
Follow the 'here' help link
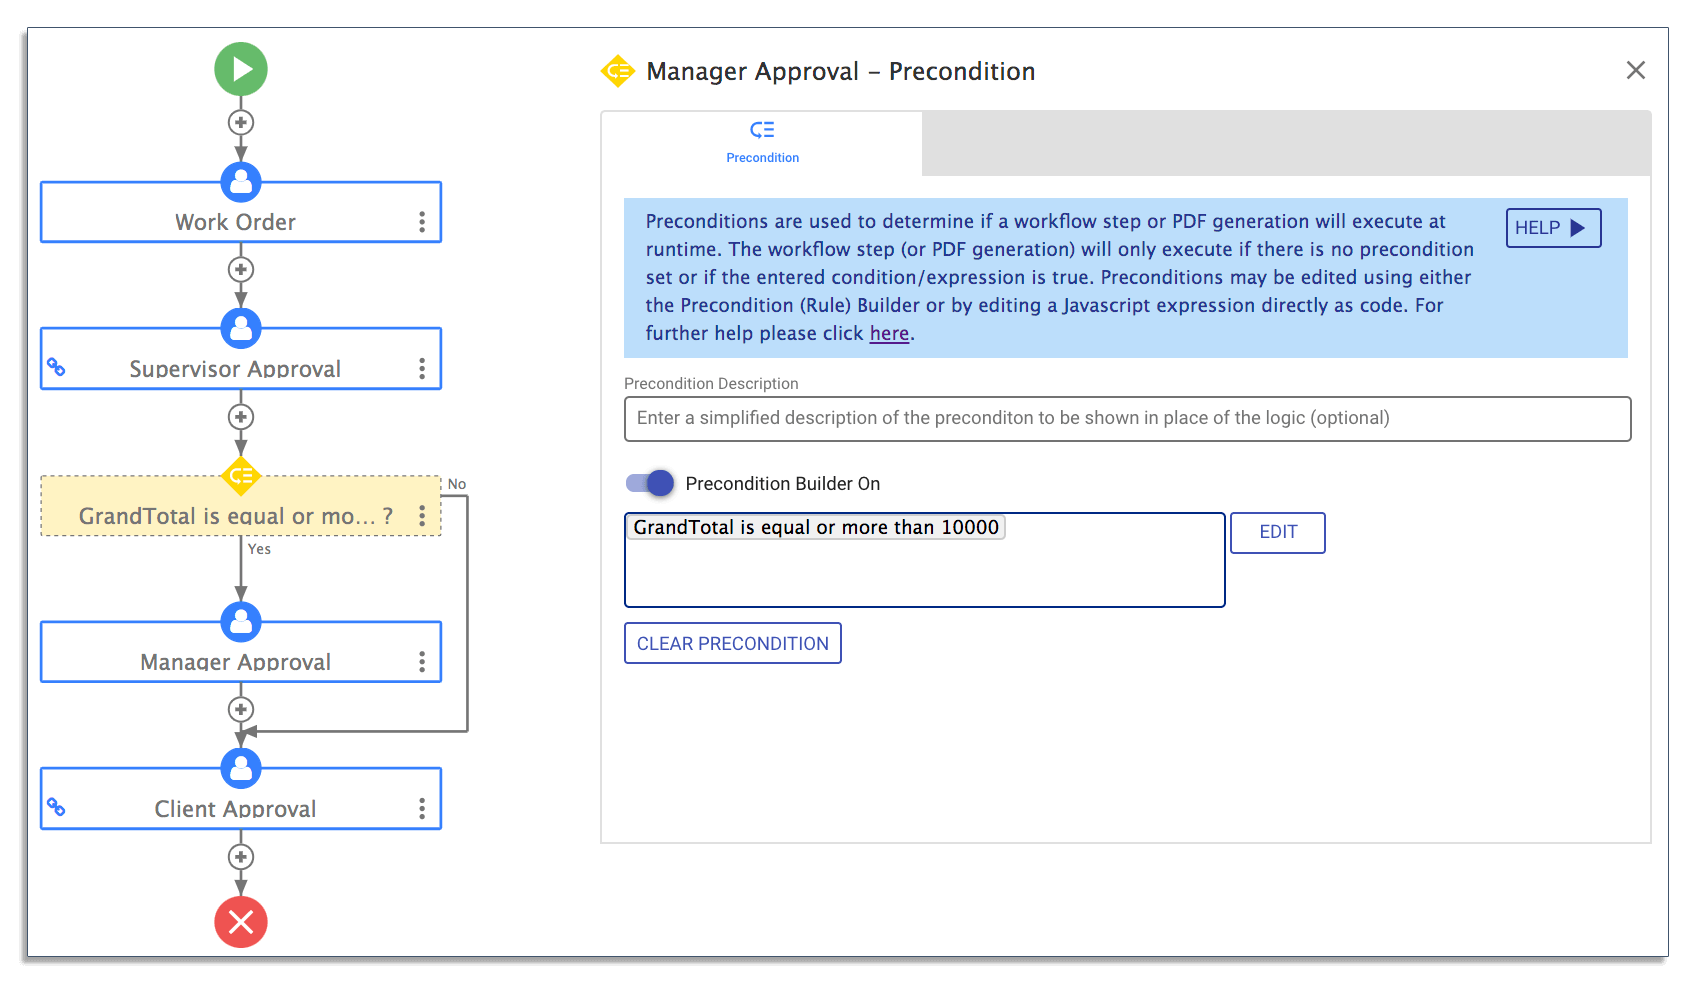(889, 333)
